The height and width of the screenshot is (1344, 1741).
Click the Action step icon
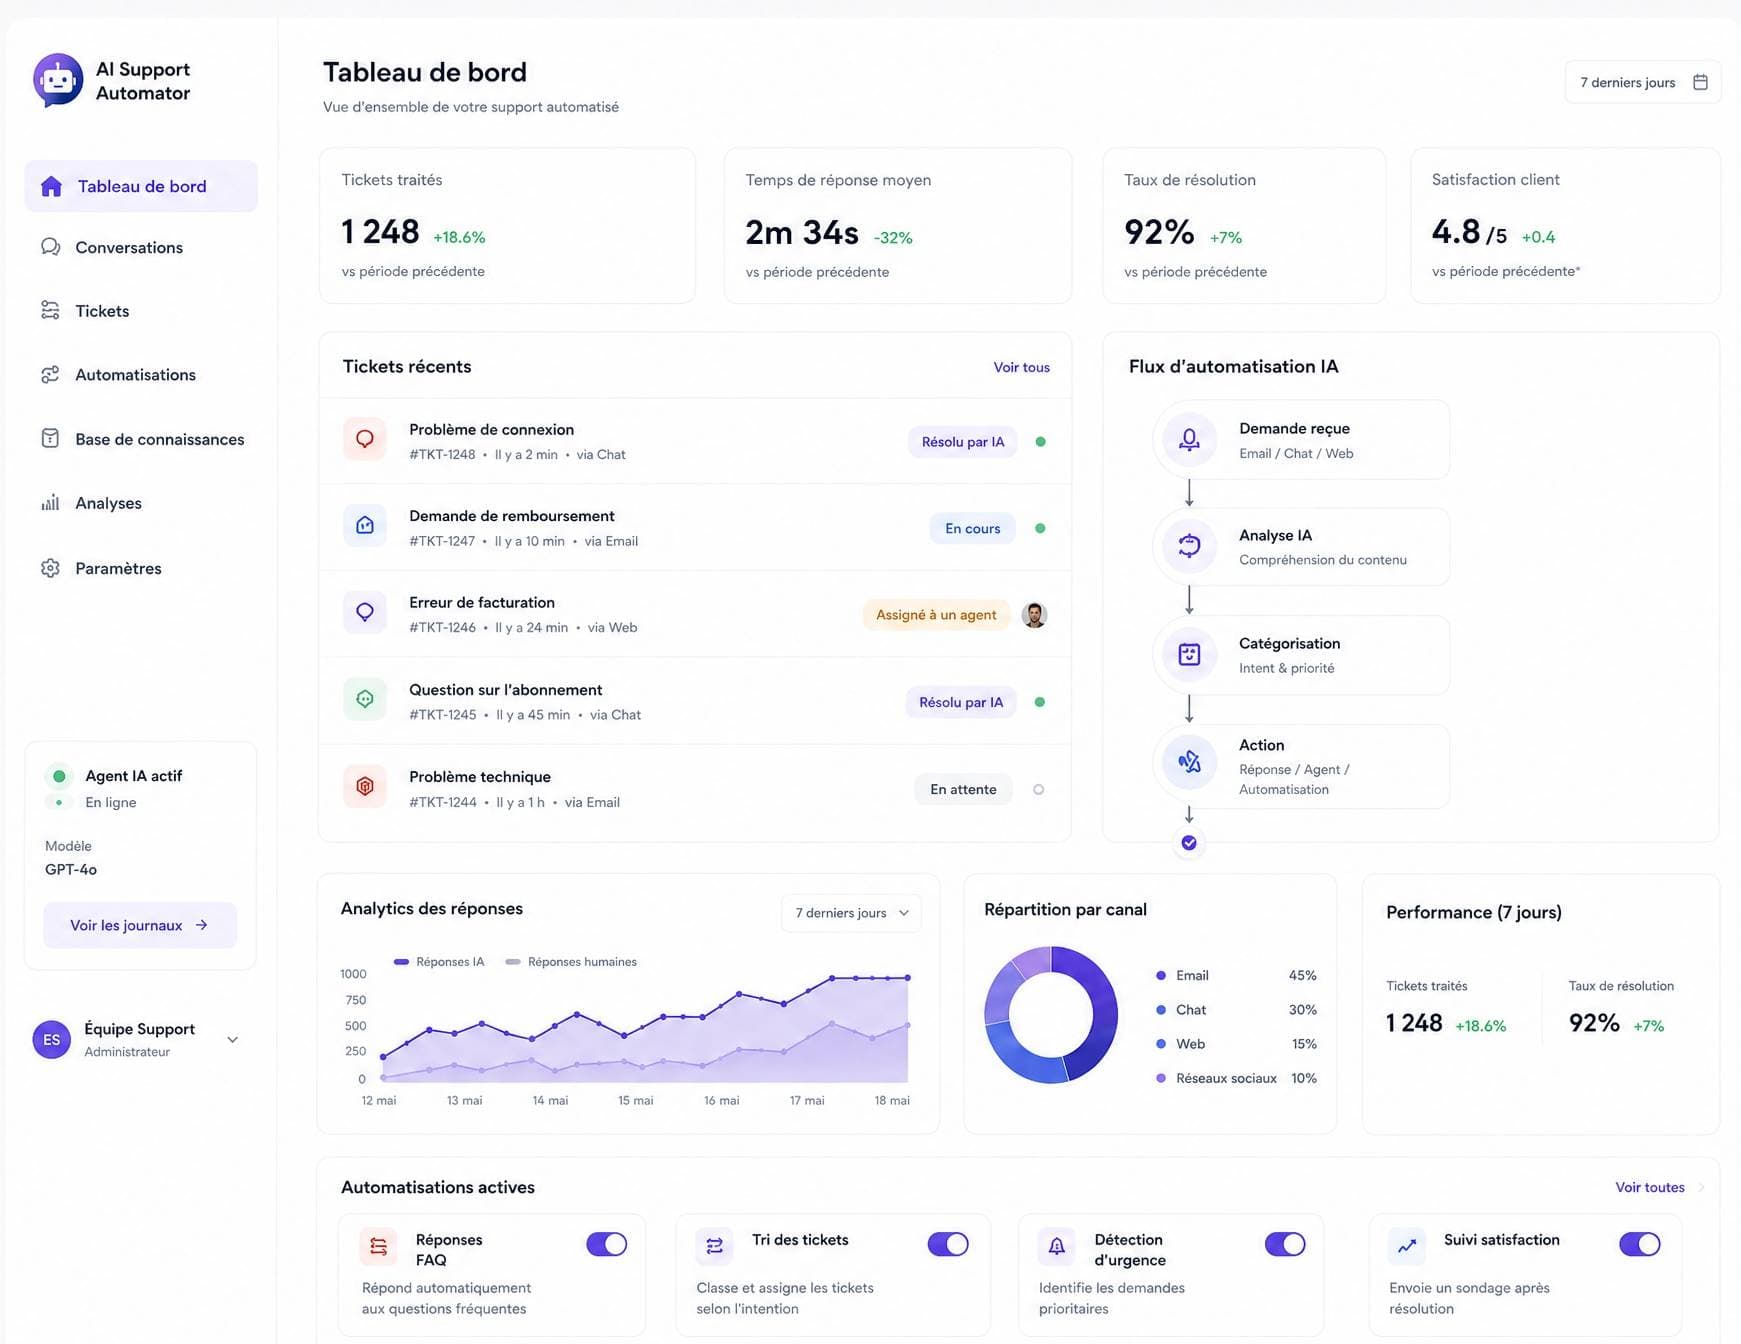click(1189, 762)
